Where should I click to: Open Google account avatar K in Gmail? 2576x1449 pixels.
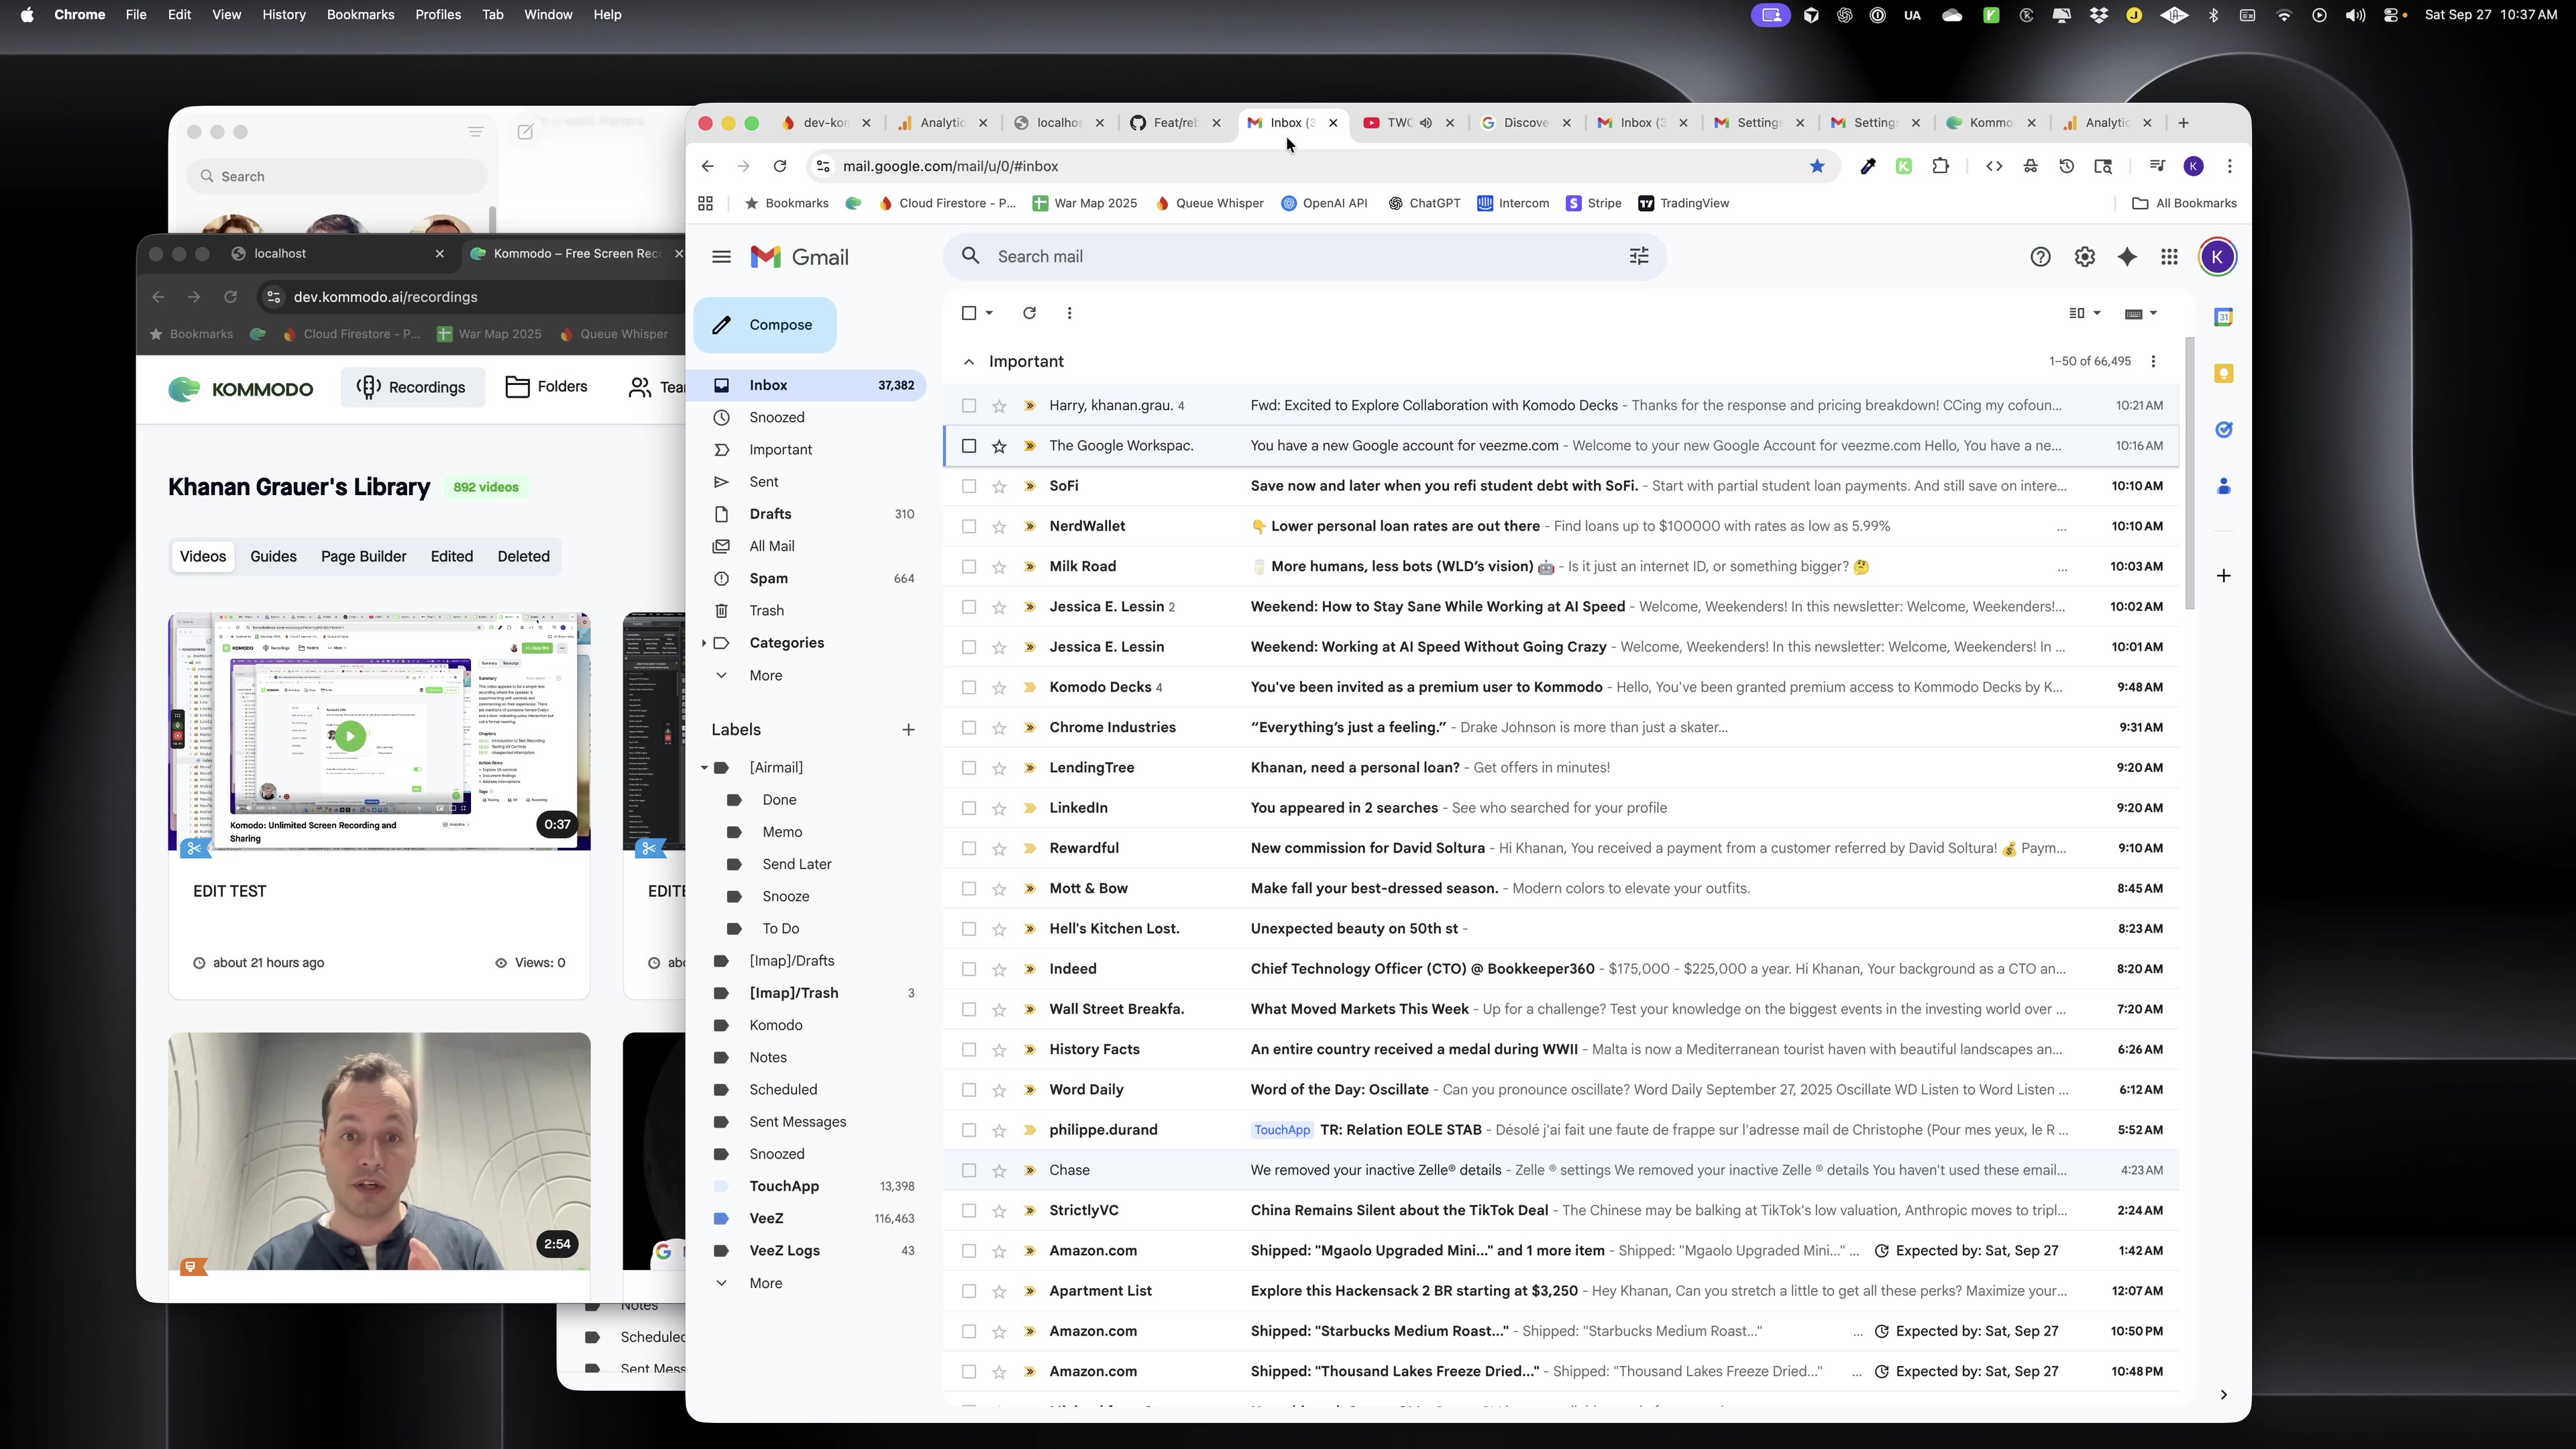point(2217,257)
